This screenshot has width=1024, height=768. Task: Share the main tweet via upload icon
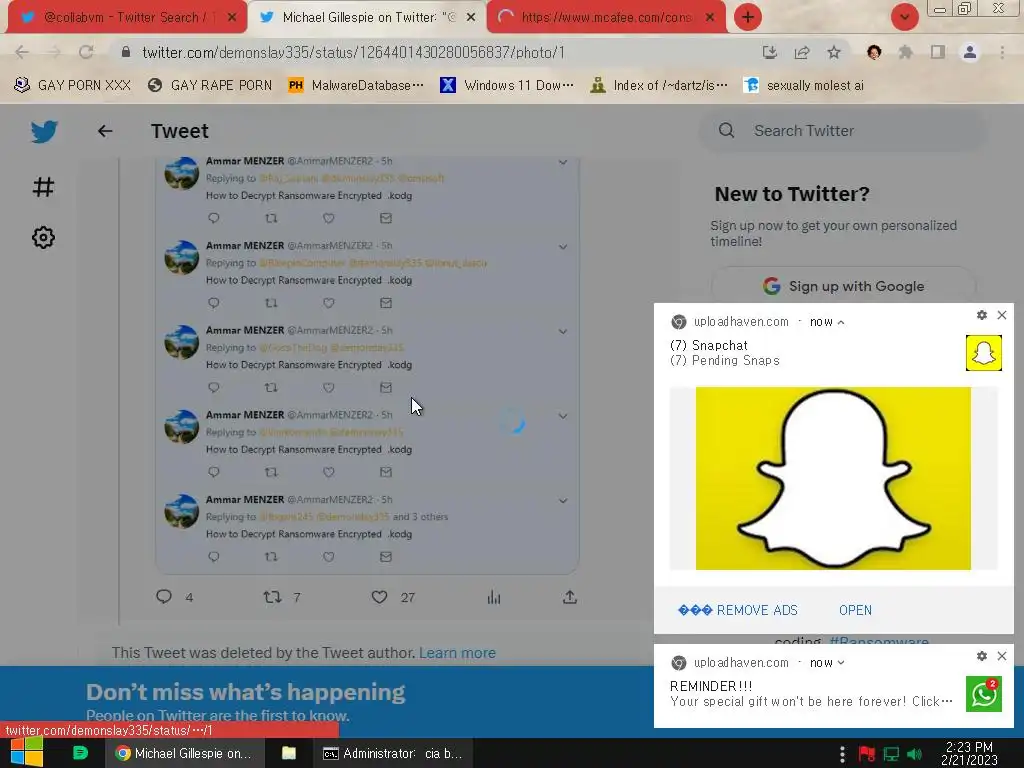569,597
